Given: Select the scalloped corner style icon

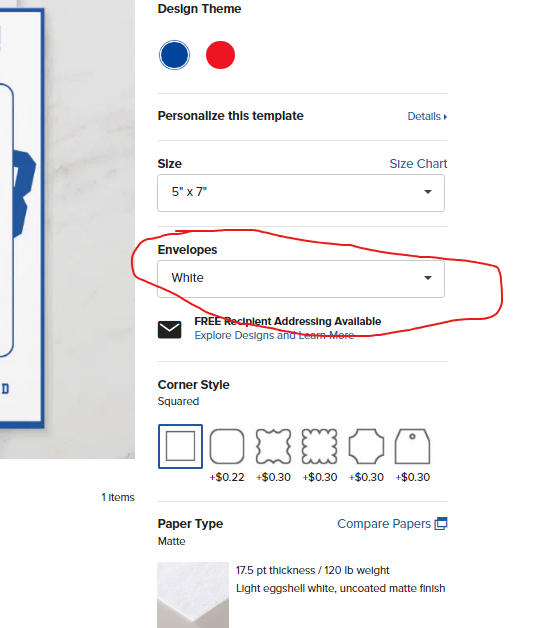Looking at the screenshot, I should [320, 446].
